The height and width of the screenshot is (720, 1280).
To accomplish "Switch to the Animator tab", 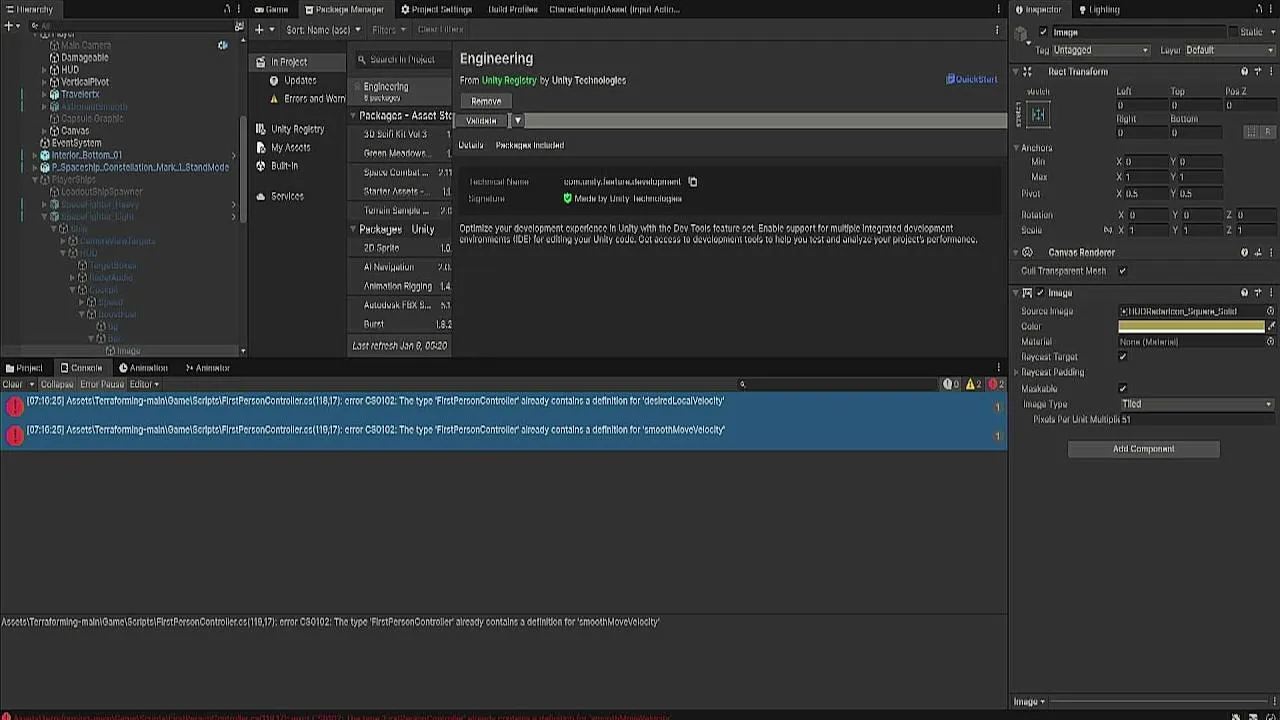I will [207, 368].
